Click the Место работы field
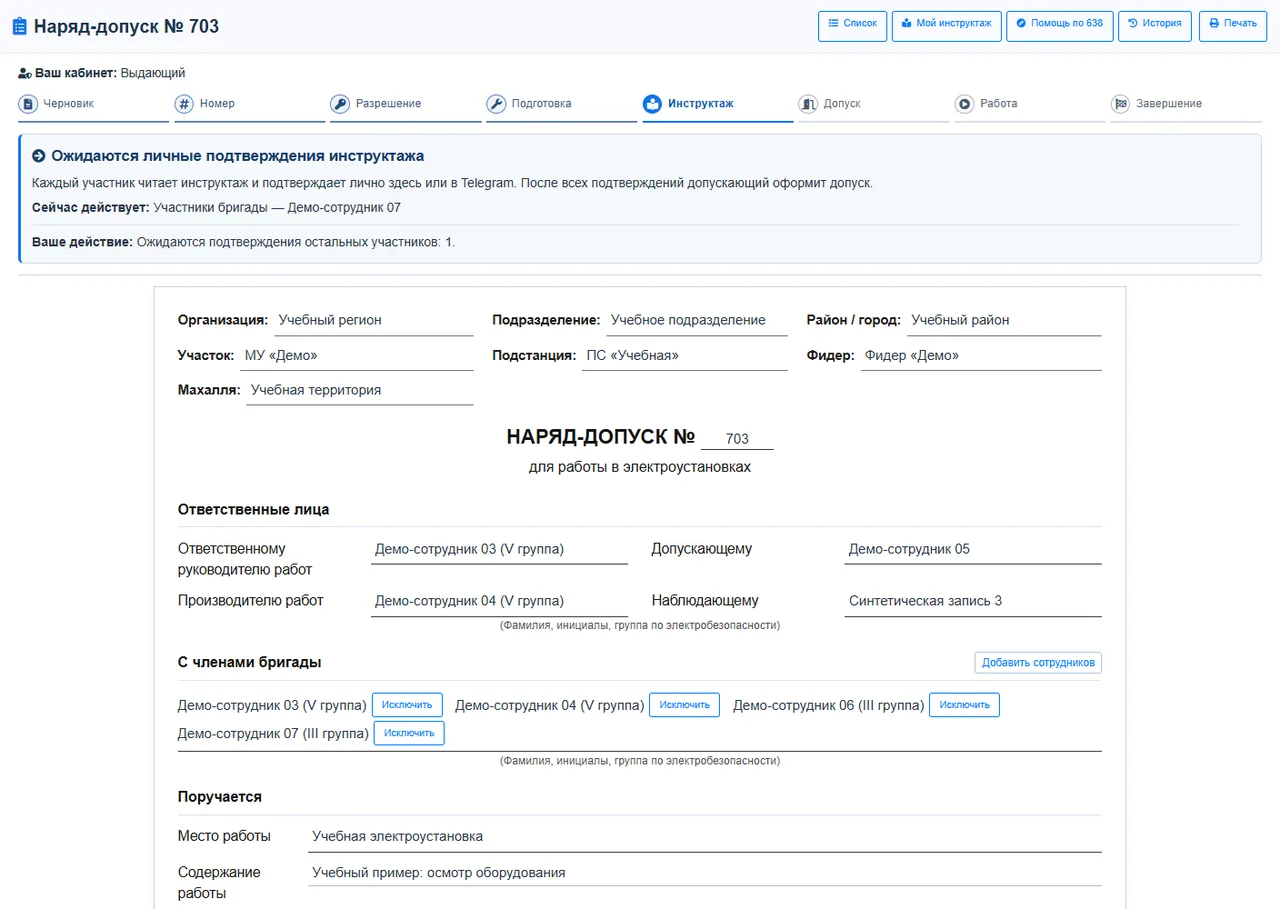 705,837
